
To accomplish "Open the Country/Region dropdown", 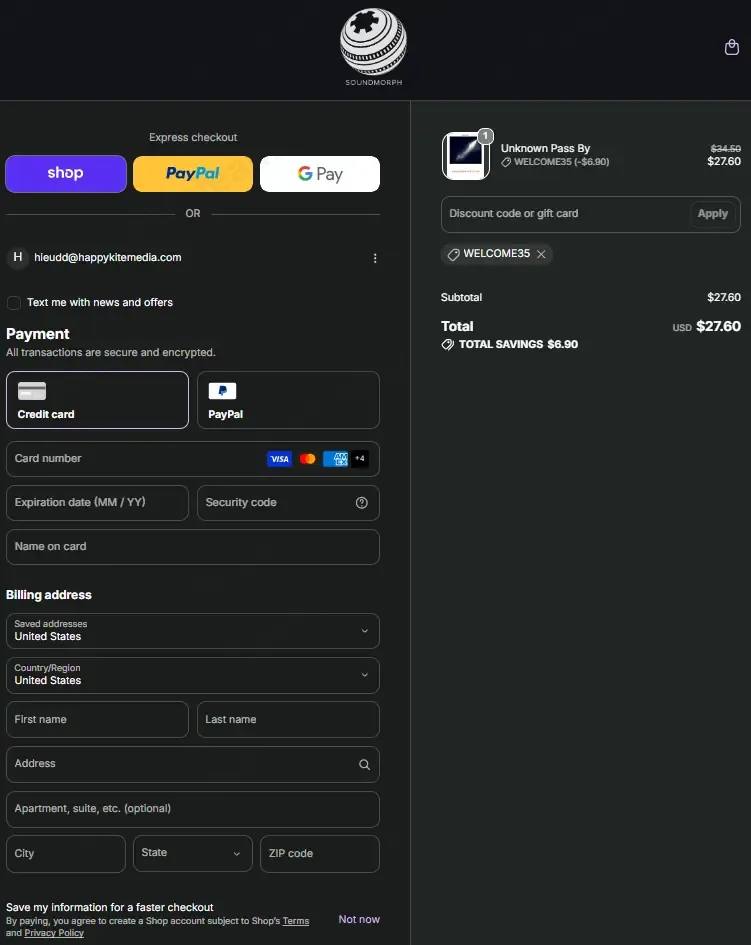I will 193,675.
